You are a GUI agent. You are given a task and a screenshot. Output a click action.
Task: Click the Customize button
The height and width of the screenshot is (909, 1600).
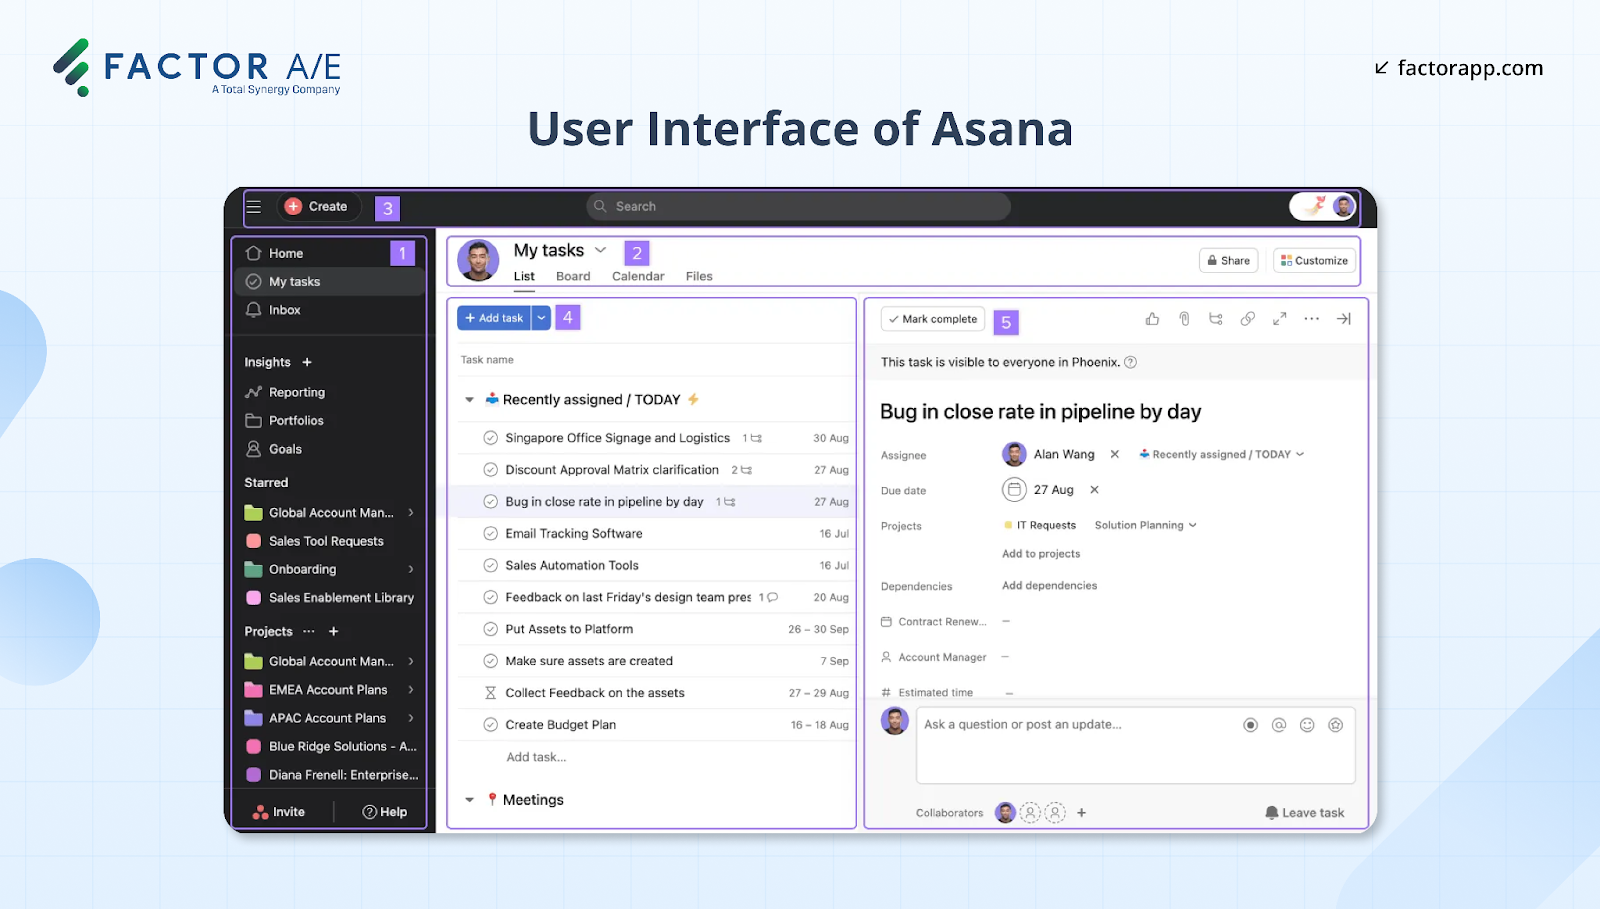coord(1313,260)
